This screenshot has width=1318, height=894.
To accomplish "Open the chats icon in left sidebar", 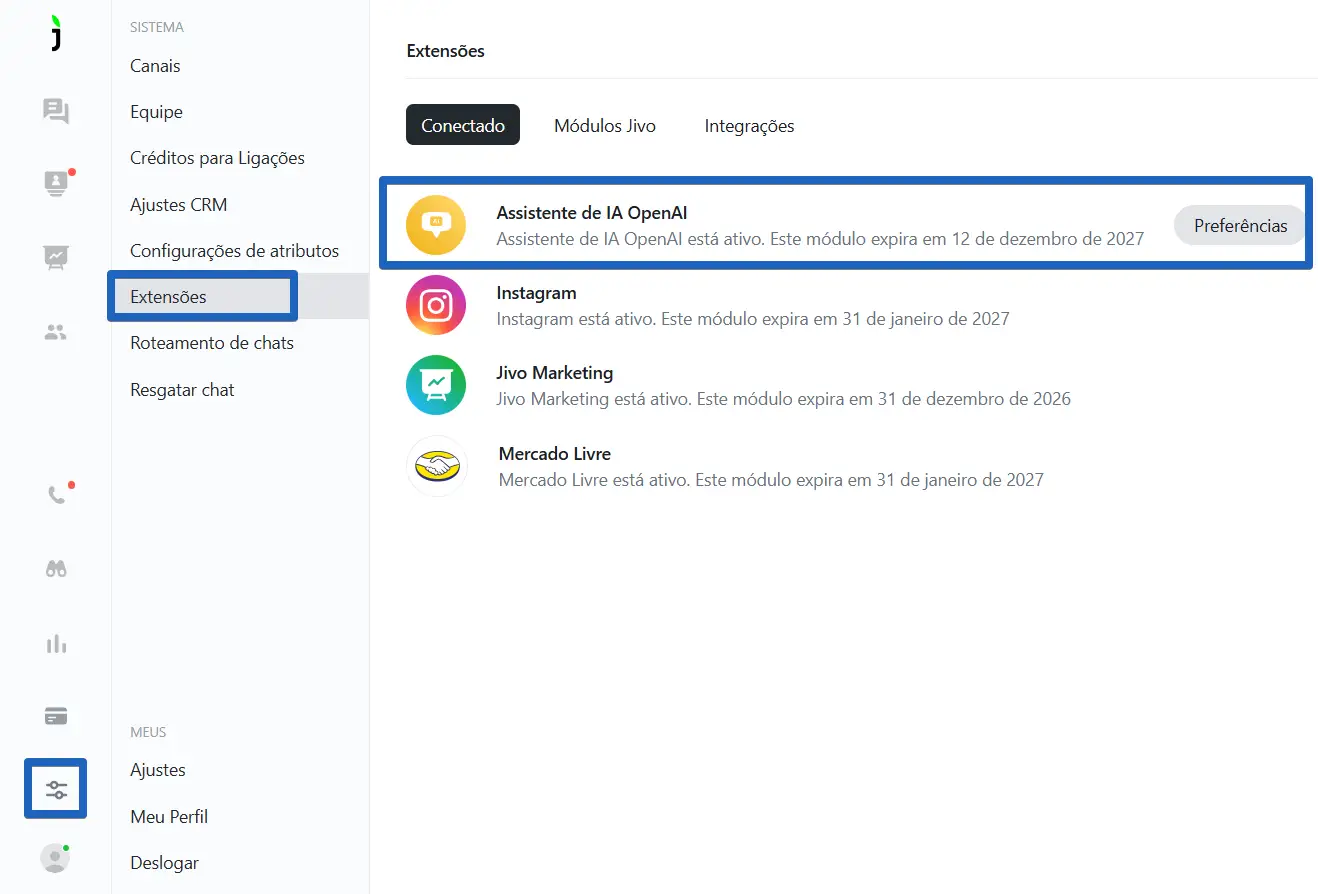I will click(x=56, y=111).
